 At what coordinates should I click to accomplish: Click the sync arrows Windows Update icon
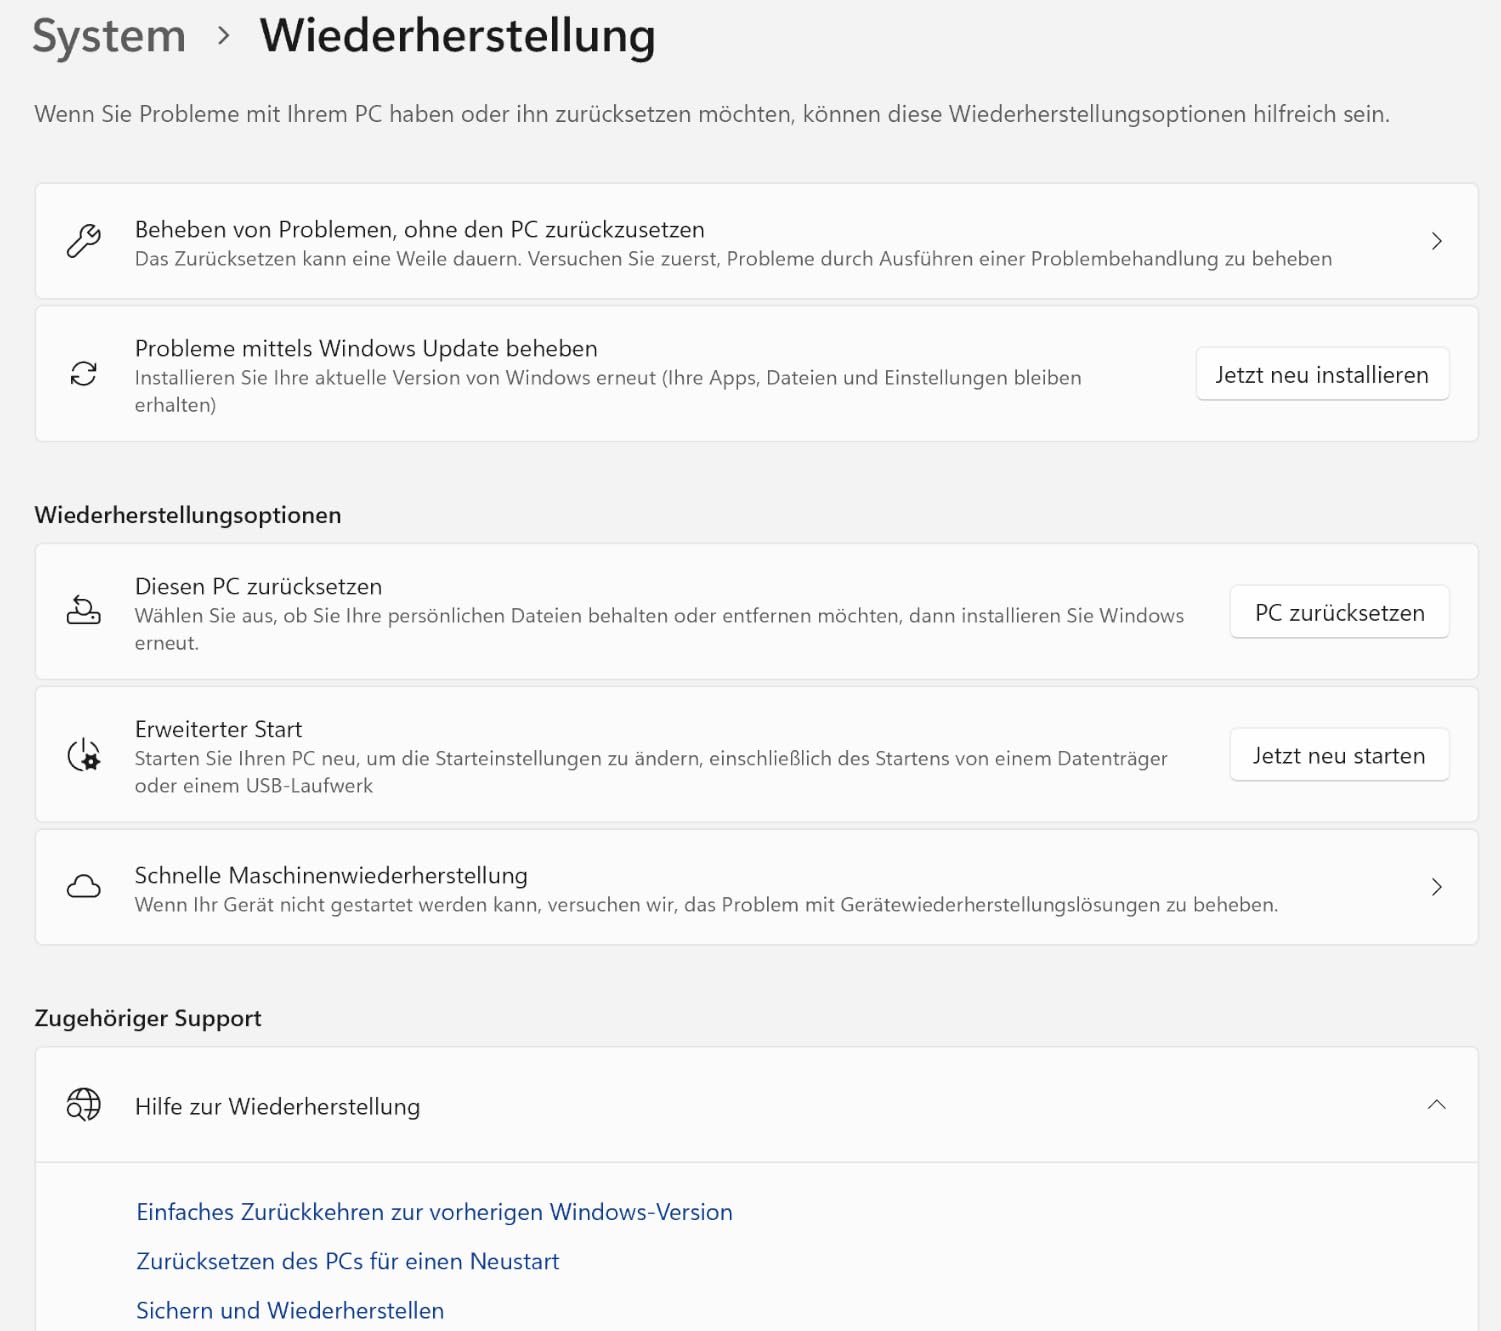tap(84, 374)
